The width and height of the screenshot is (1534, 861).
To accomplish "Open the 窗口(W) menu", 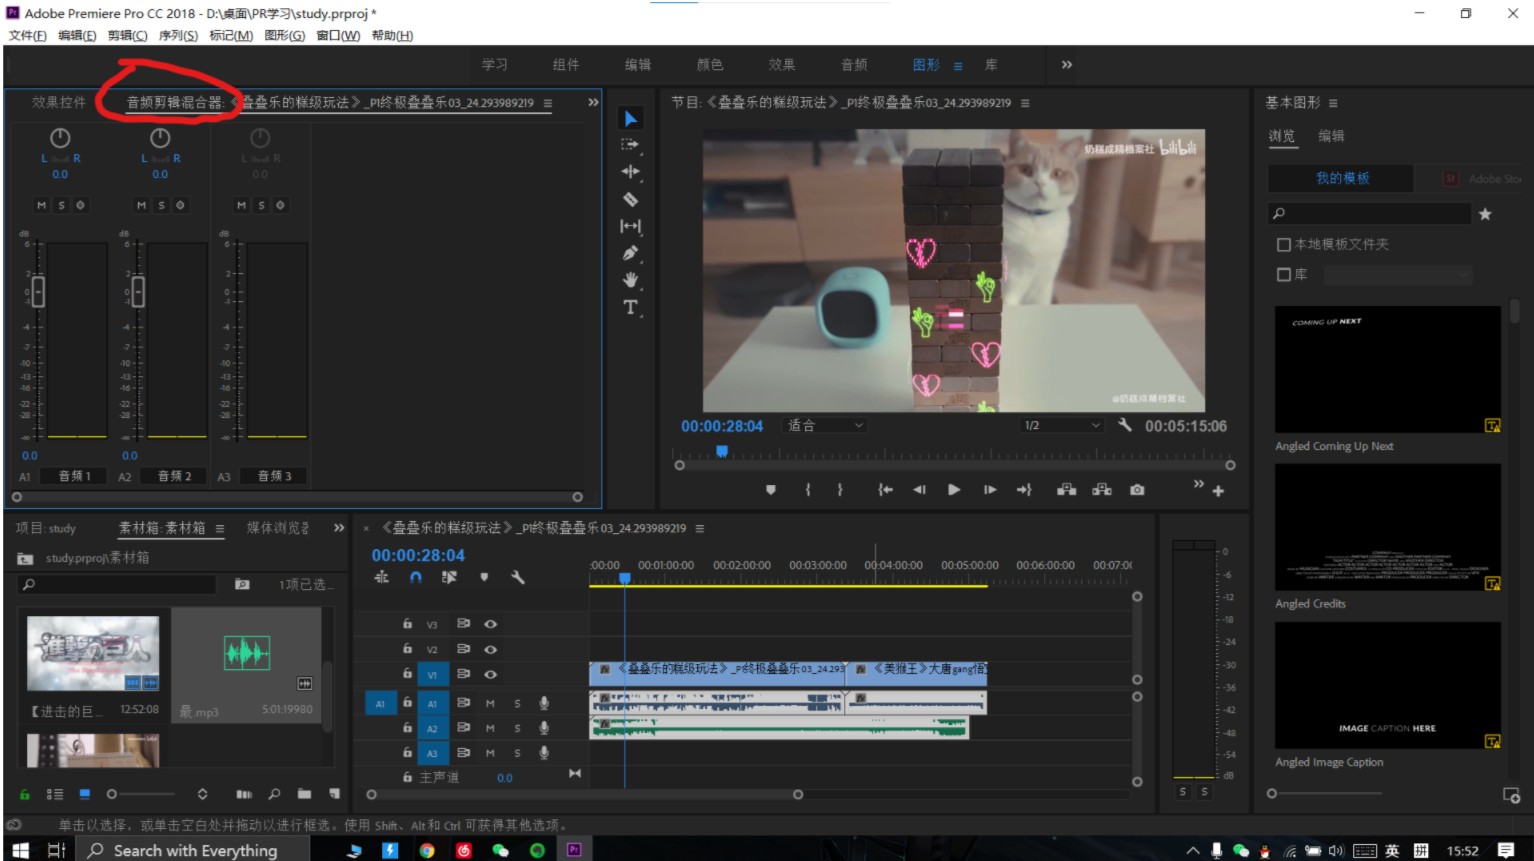I will [x=338, y=36].
